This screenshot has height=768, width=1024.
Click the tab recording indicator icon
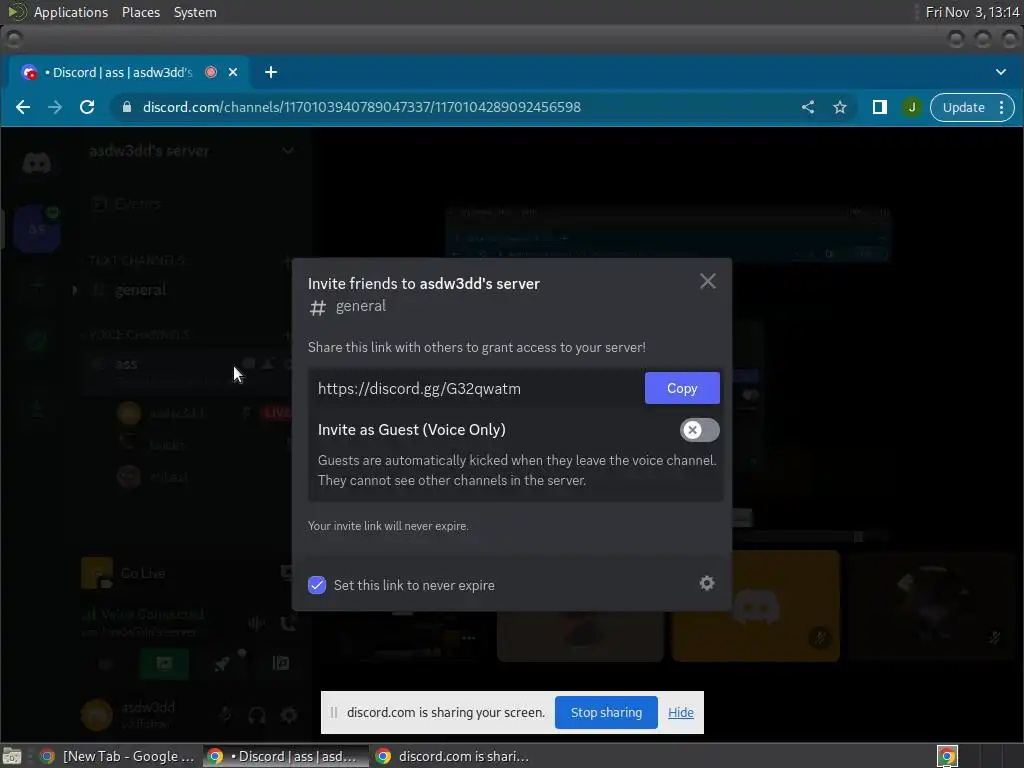point(210,72)
